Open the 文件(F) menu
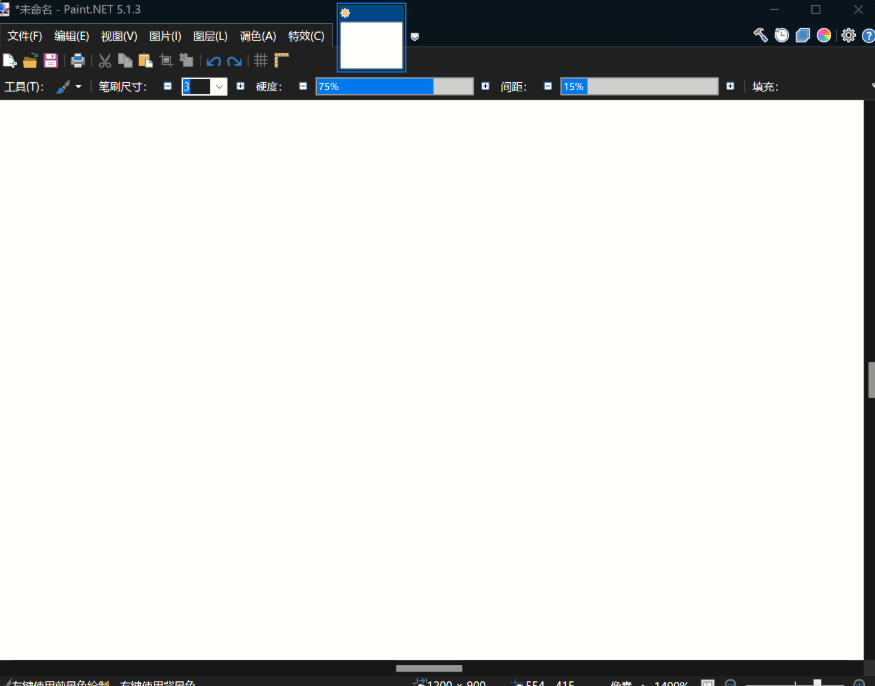The height and width of the screenshot is (686, 875). pos(25,36)
